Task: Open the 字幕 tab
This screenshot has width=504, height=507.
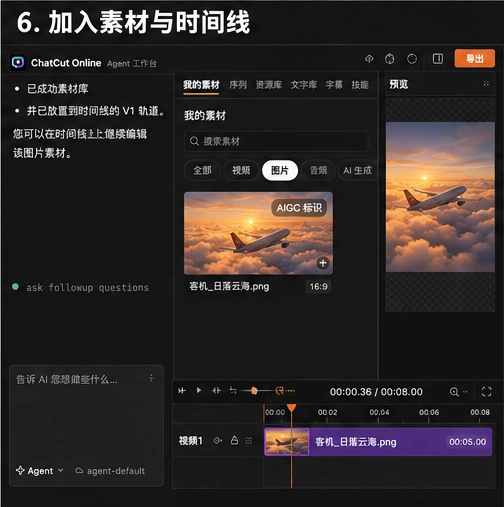Action: (334, 85)
